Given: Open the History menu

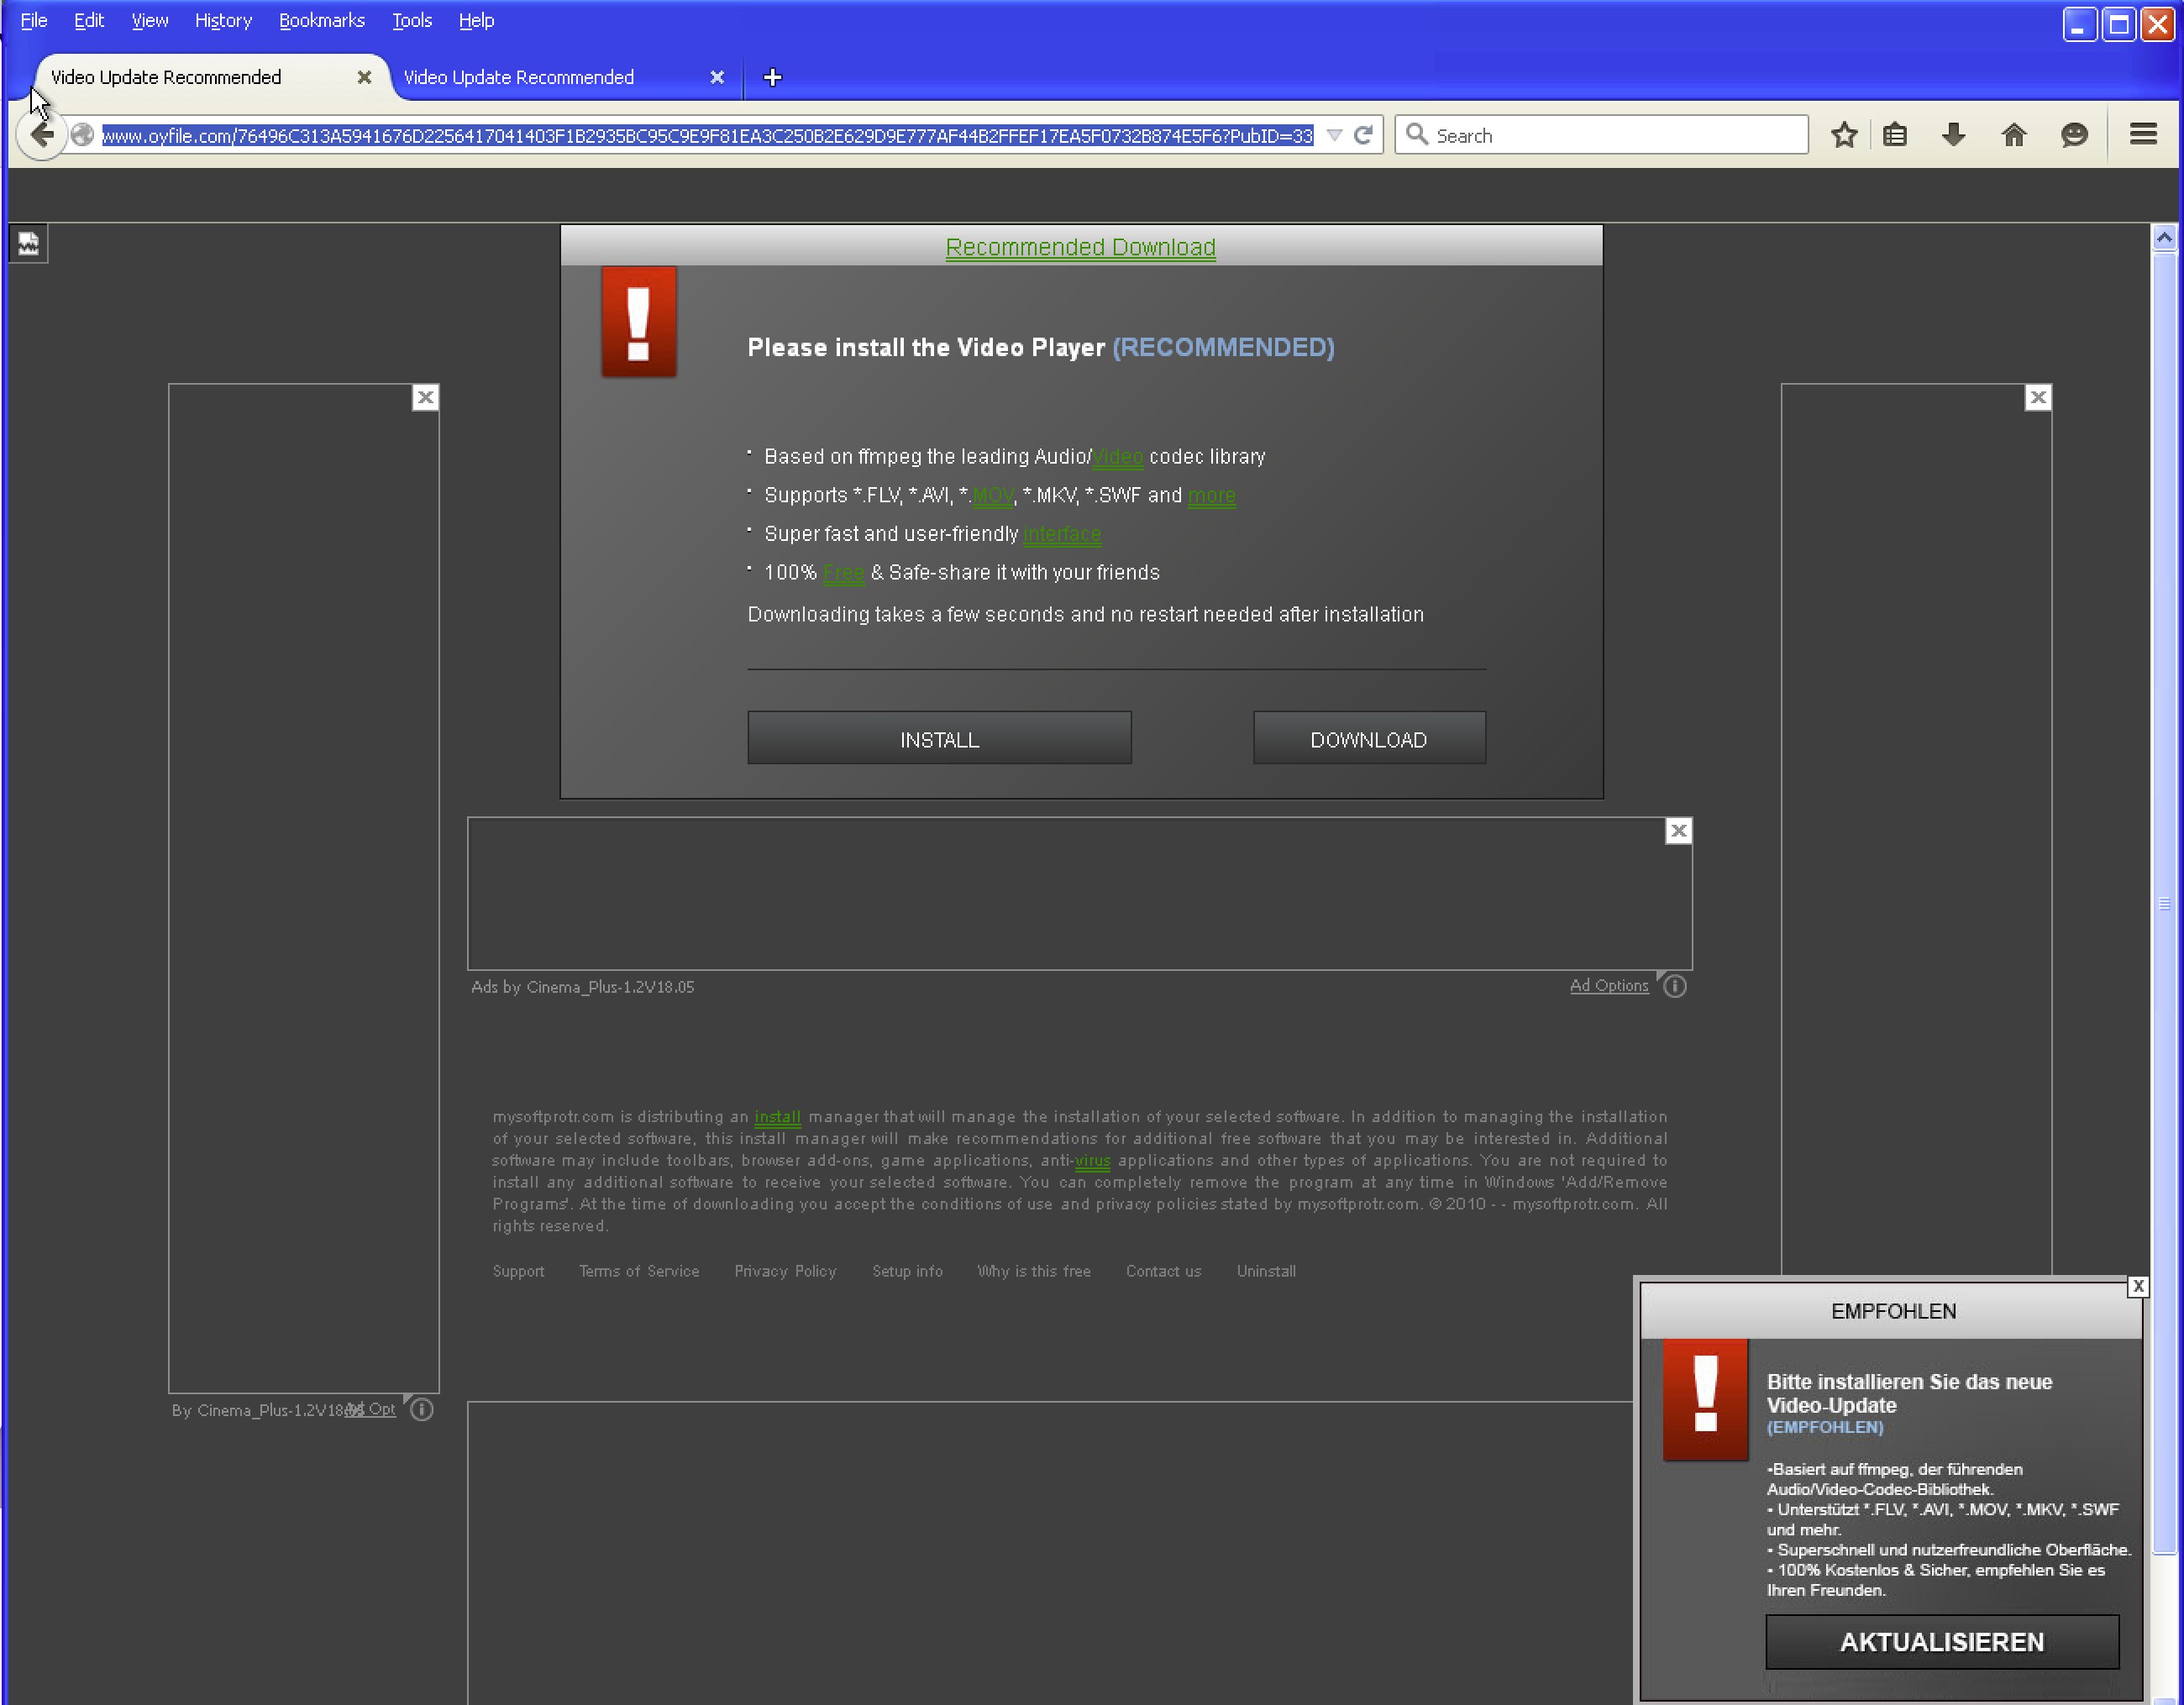Looking at the screenshot, I should tap(223, 20).
